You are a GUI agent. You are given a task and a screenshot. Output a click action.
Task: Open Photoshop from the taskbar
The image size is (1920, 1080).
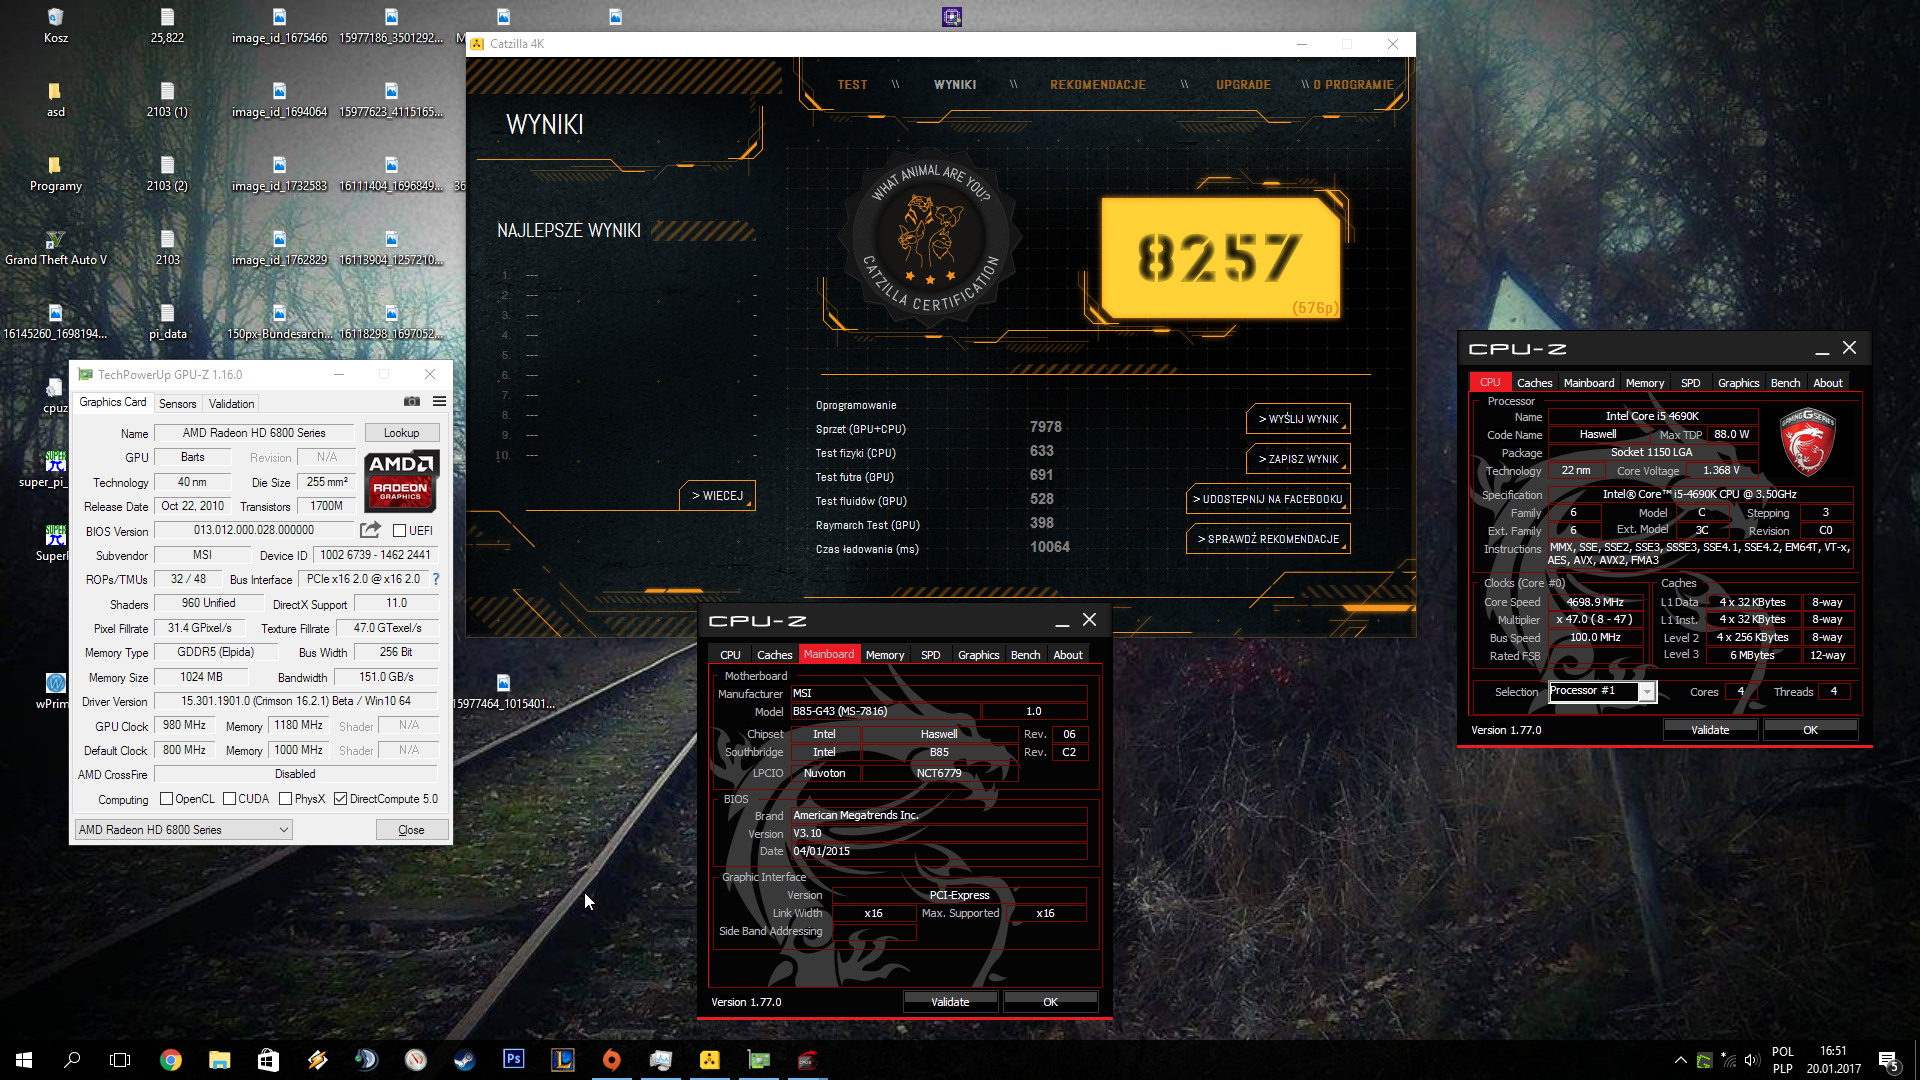click(x=514, y=1060)
